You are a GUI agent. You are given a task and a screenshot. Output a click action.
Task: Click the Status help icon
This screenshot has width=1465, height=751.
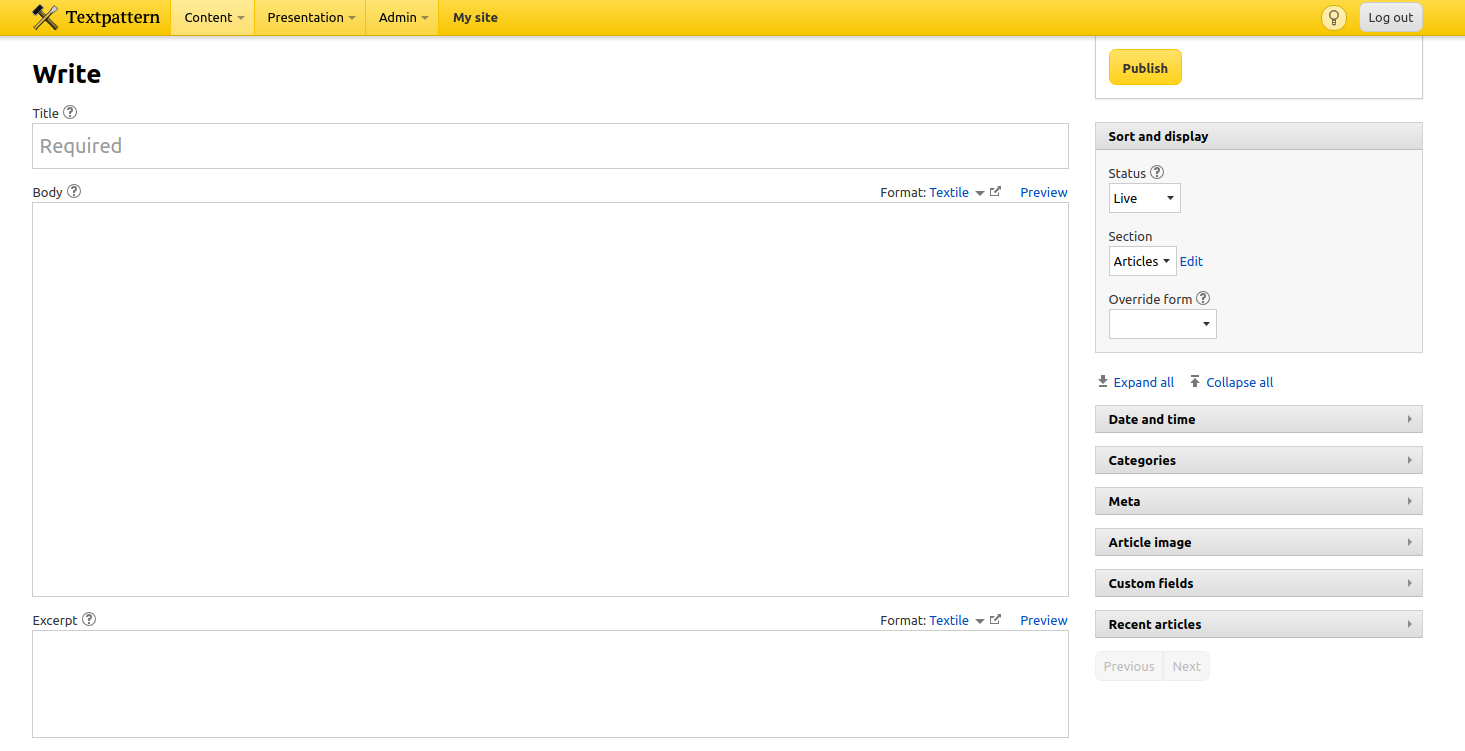[1157, 173]
